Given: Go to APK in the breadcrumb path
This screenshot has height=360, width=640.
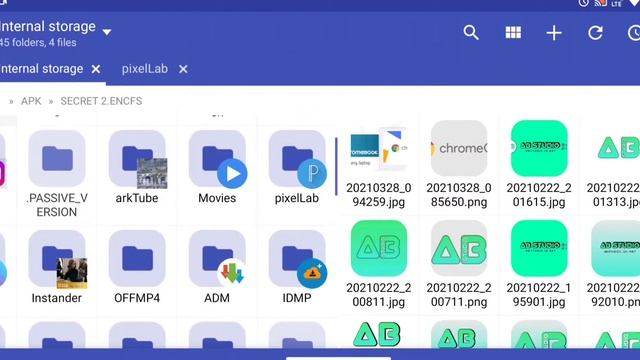Looking at the screenshot, I should pyautogui.click(x=31, y=101).
